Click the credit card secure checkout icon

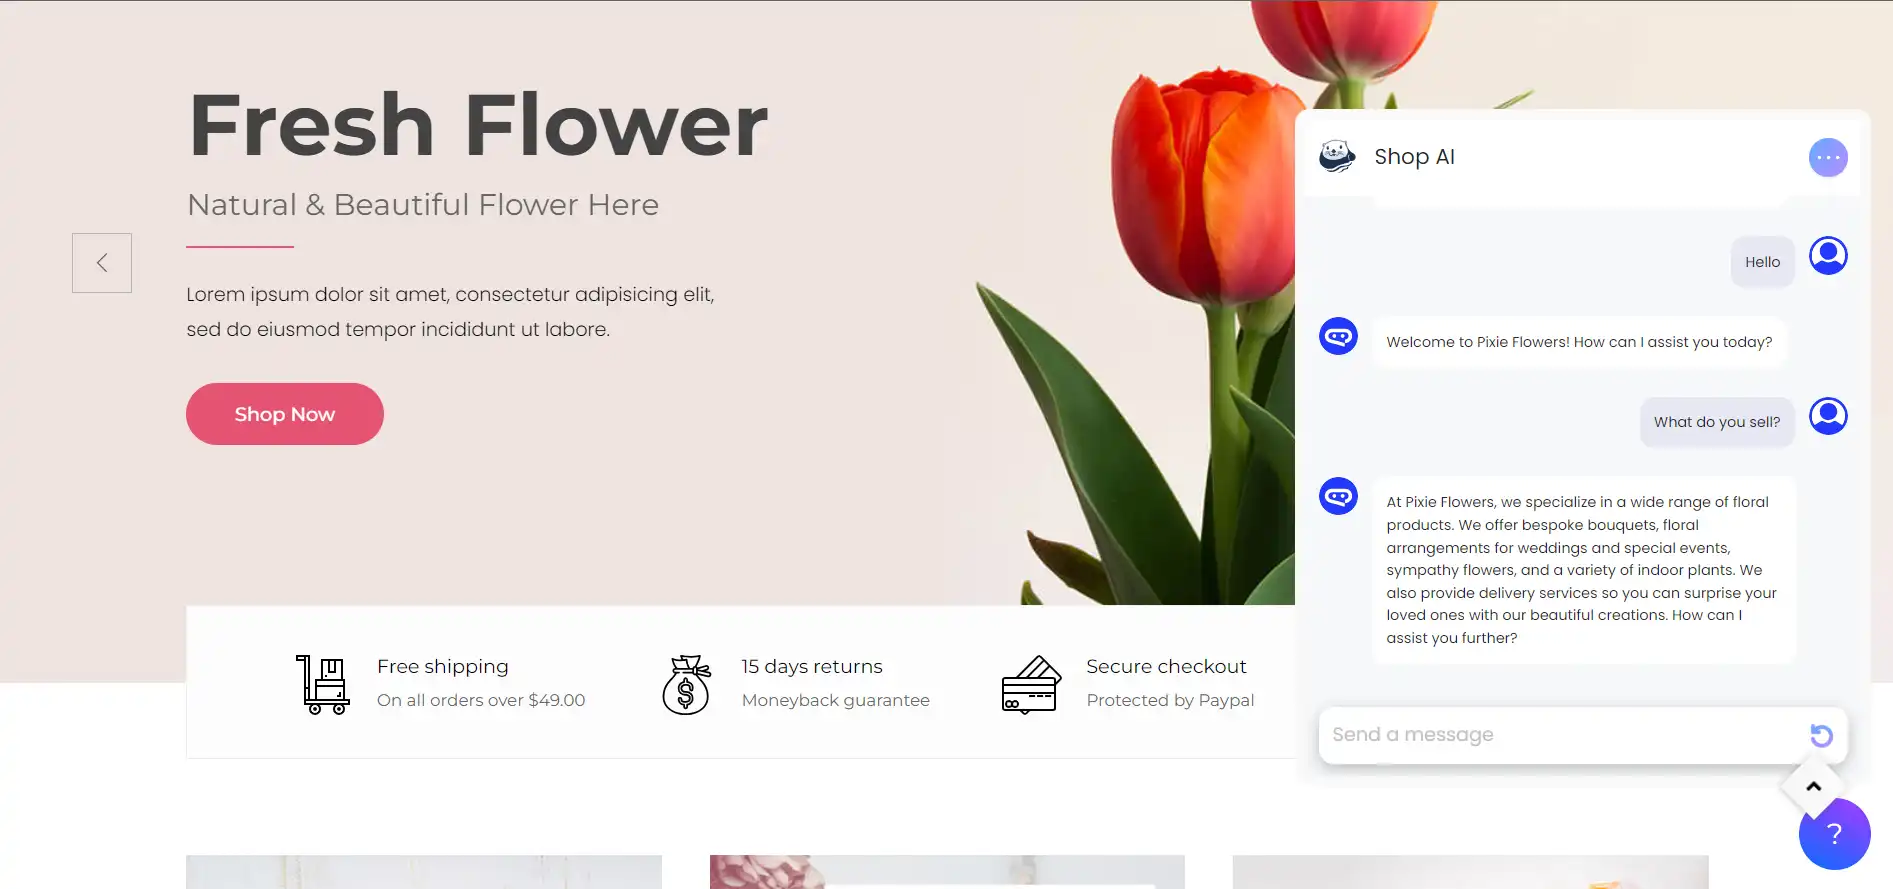click(1030, 685)
